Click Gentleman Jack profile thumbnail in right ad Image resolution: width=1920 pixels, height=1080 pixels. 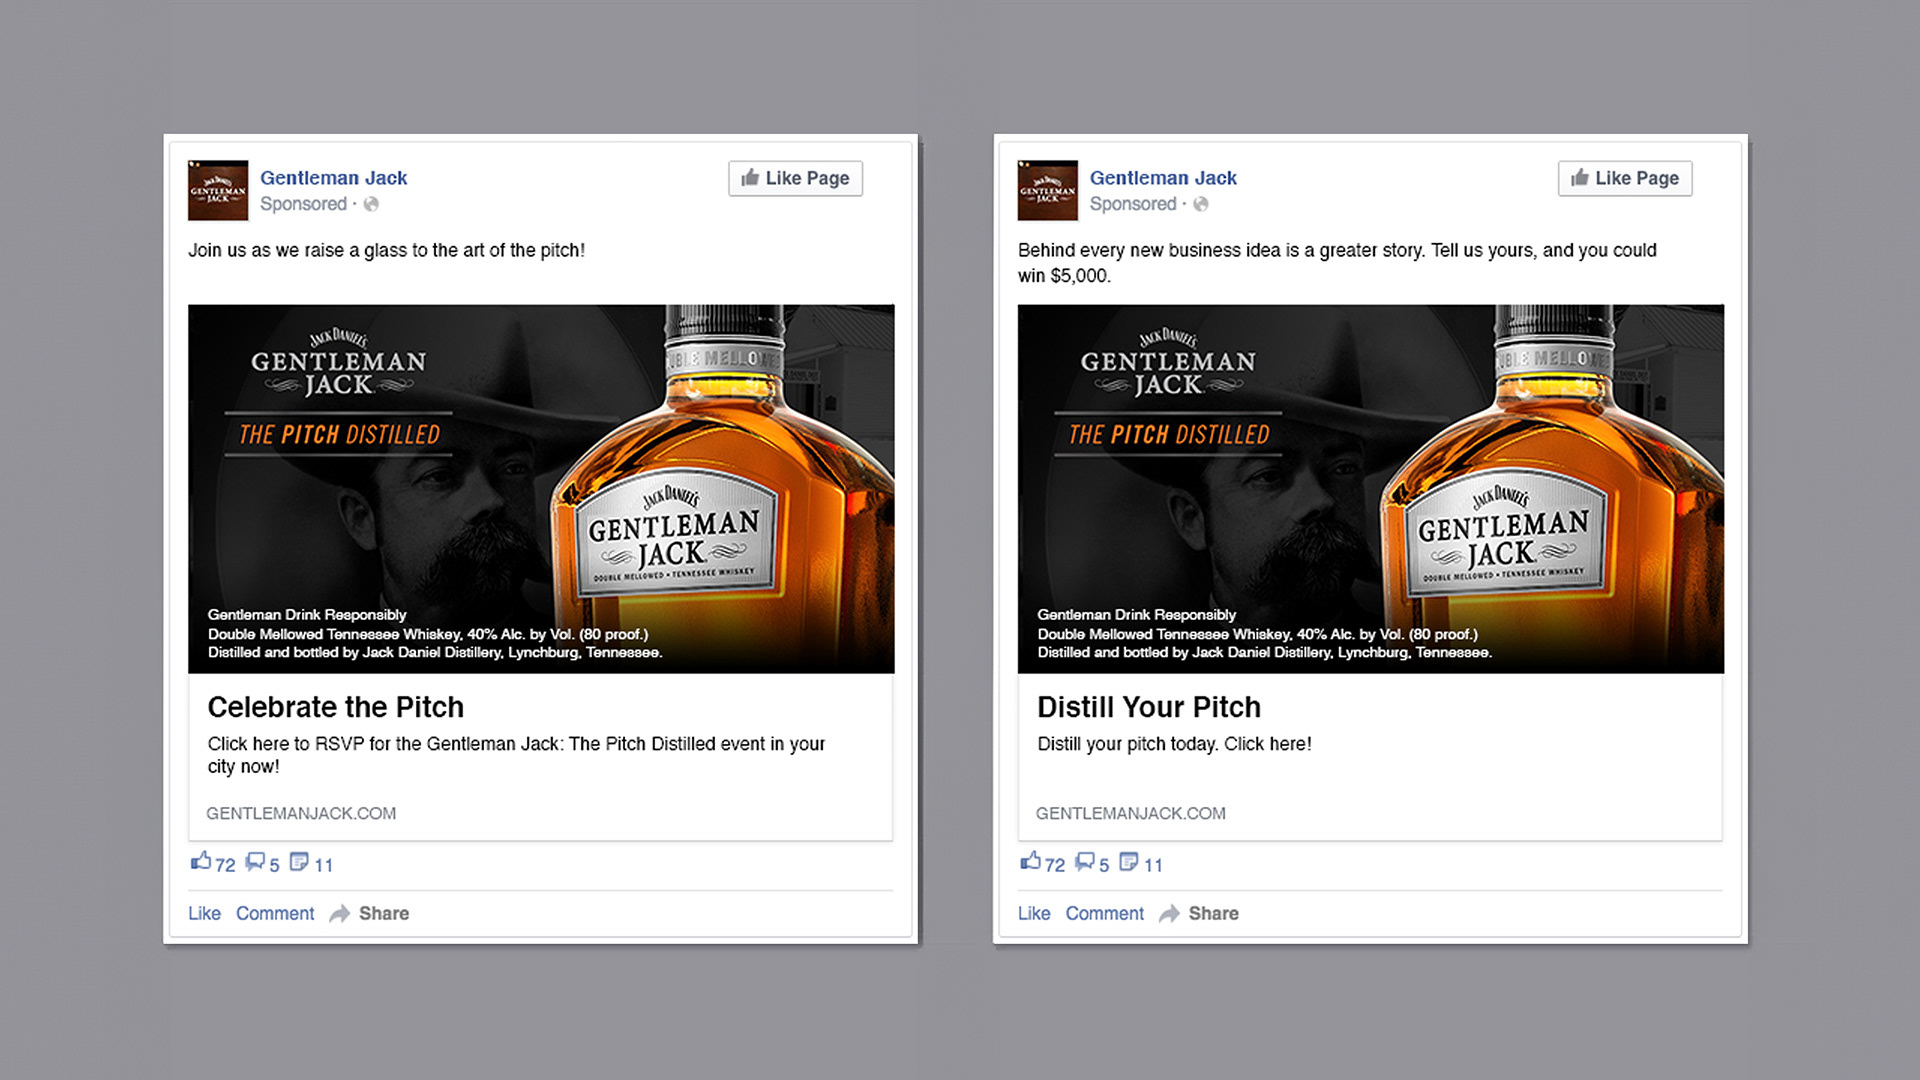1048,190
